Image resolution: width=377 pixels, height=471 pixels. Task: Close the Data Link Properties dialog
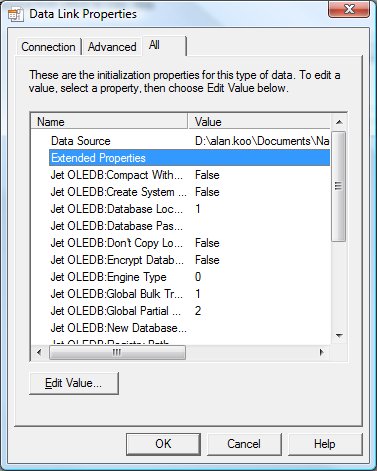(349, 9)
